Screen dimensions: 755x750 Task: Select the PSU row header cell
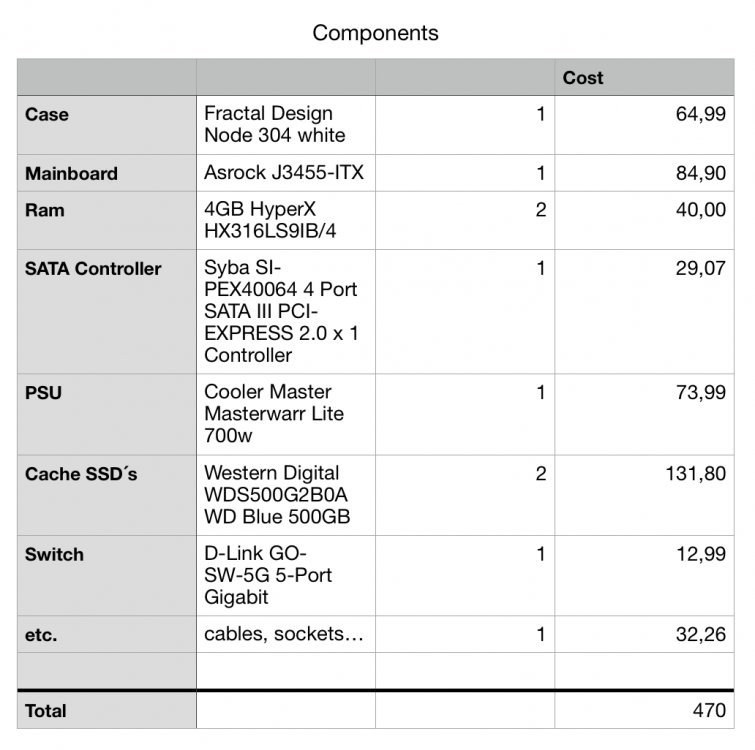[x=107, y=414]
